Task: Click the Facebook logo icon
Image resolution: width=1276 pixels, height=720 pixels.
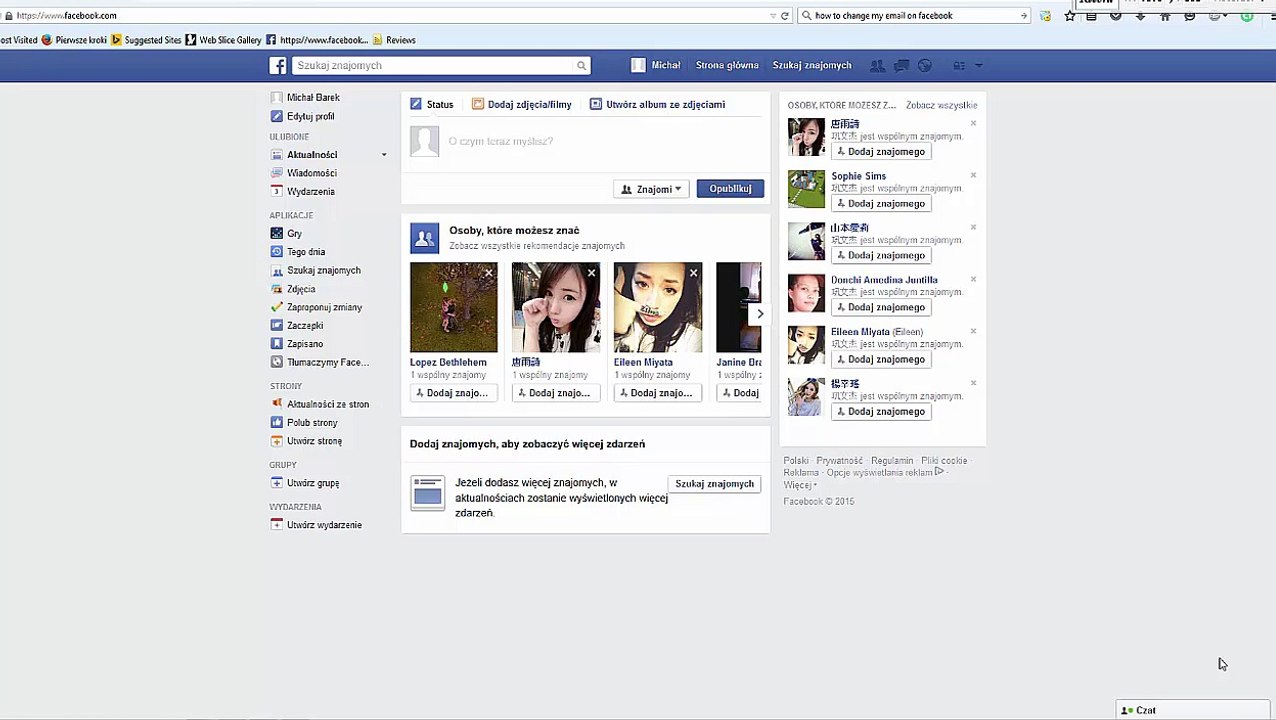Action: [278, 65]
